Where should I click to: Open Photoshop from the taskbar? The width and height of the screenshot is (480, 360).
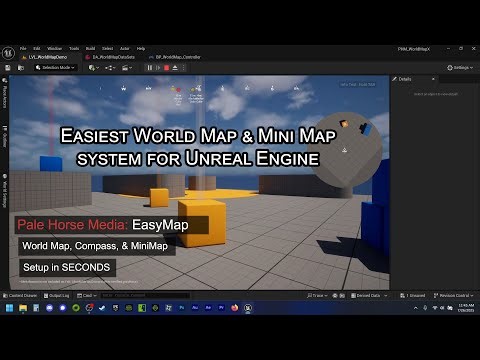182,308
